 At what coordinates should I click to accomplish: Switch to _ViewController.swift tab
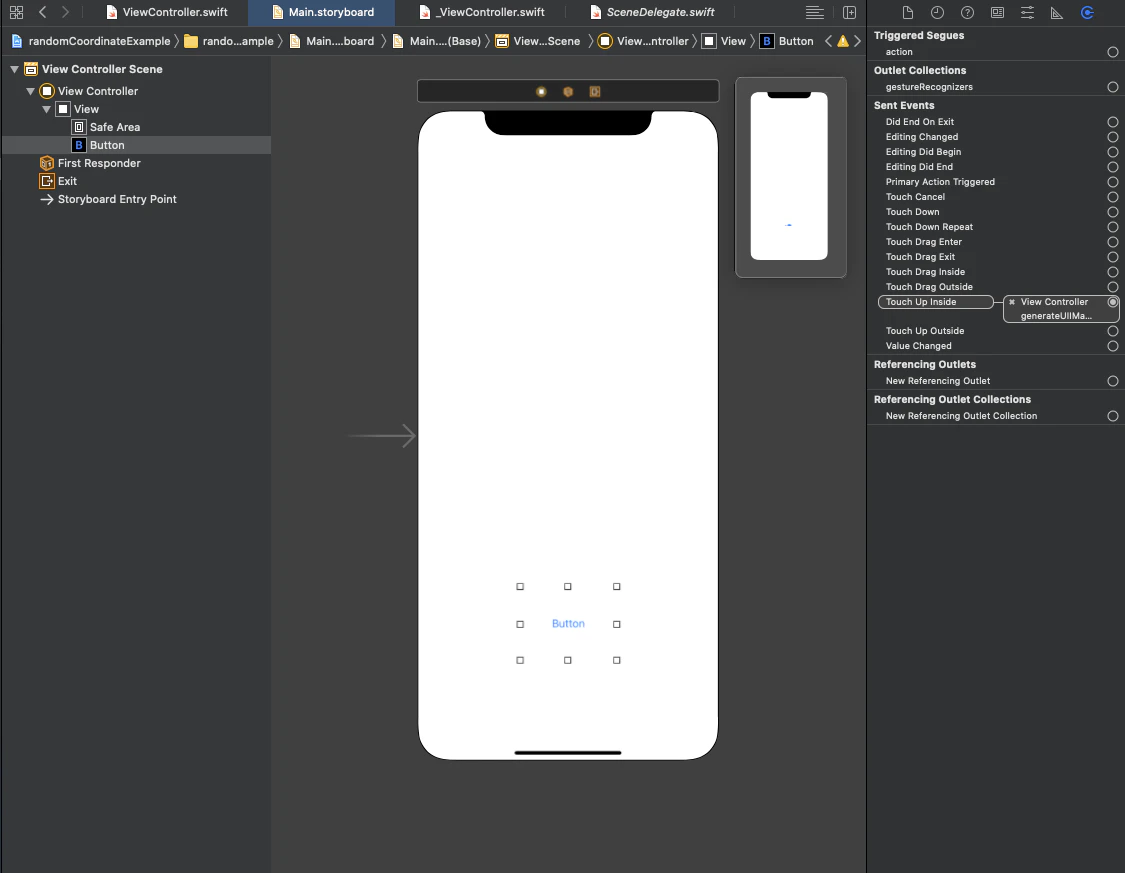[x=481, y=12]
